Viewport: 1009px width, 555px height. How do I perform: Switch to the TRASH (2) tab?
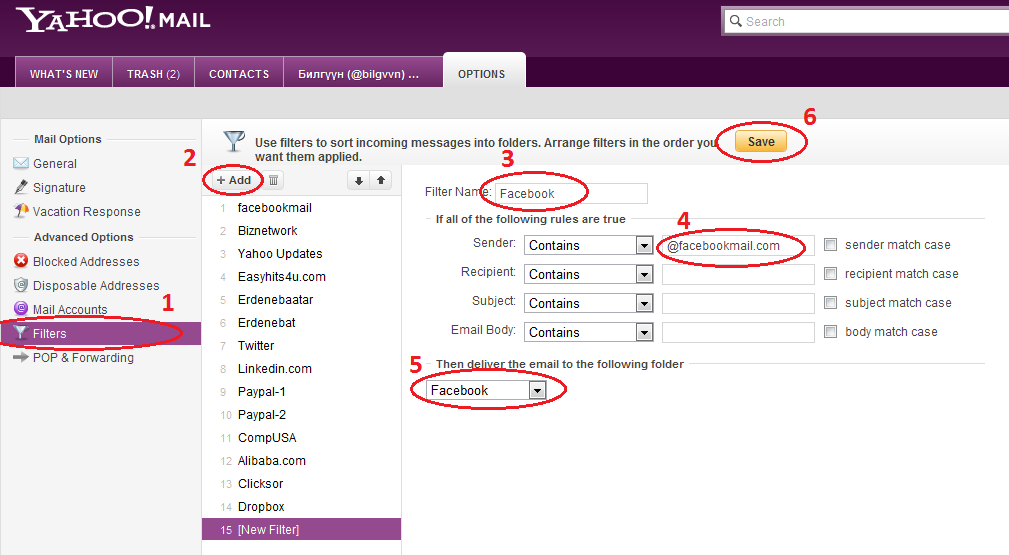tap(153, 74)
